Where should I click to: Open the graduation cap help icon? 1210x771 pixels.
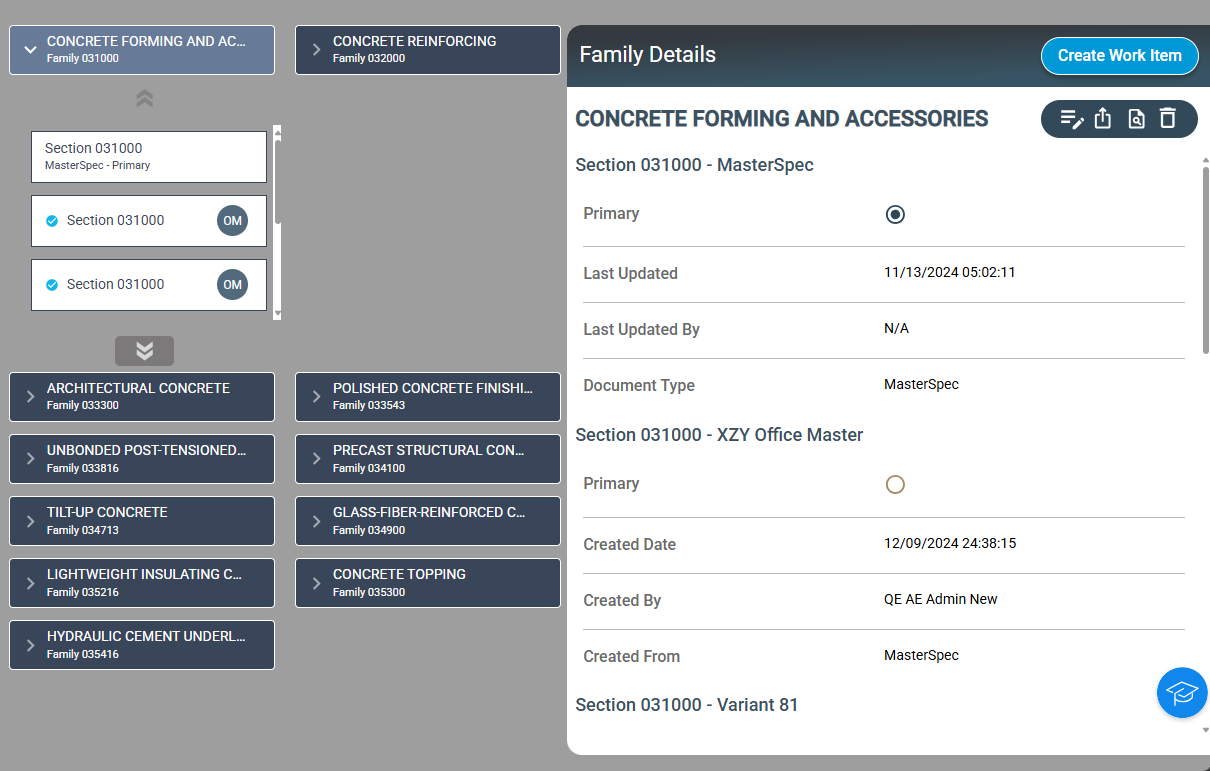1182,692
